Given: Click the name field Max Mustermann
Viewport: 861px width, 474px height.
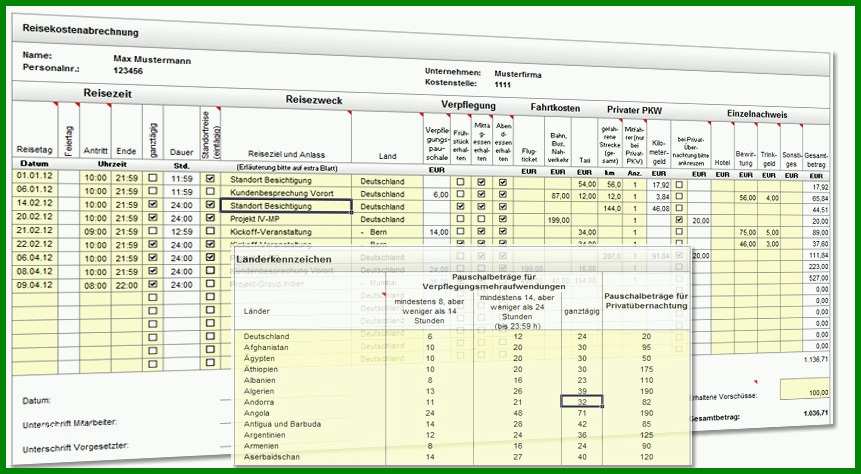Looking at the screenshot, I should point(152,59).
